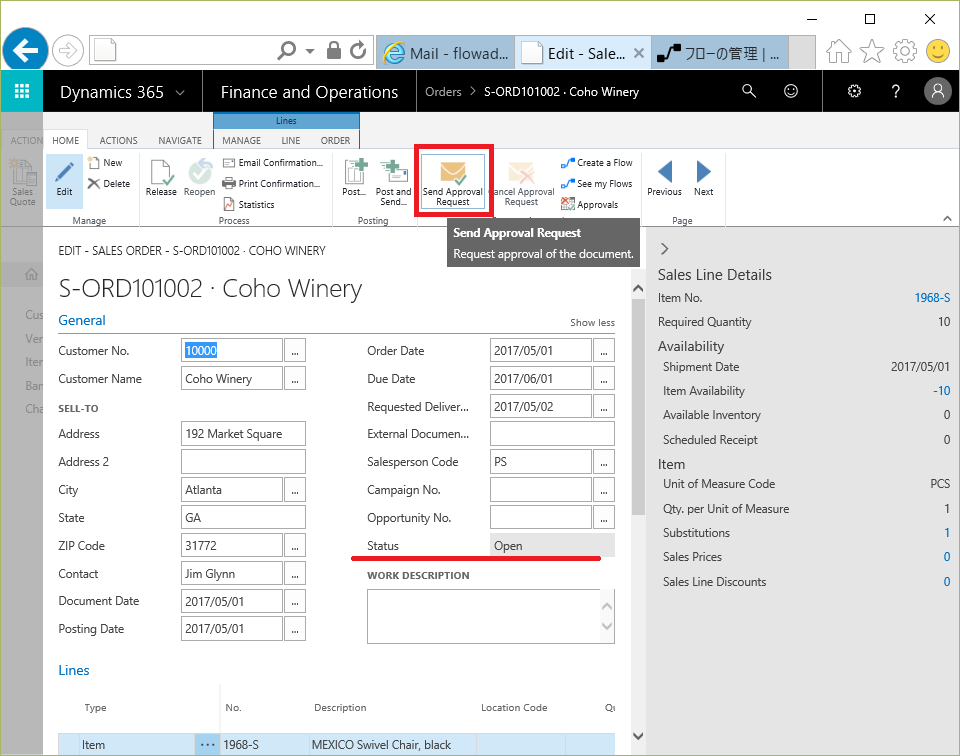The height and width of the screenshot is (756, 960).
Task: Click Show less in General section
Action: (592, 323)
